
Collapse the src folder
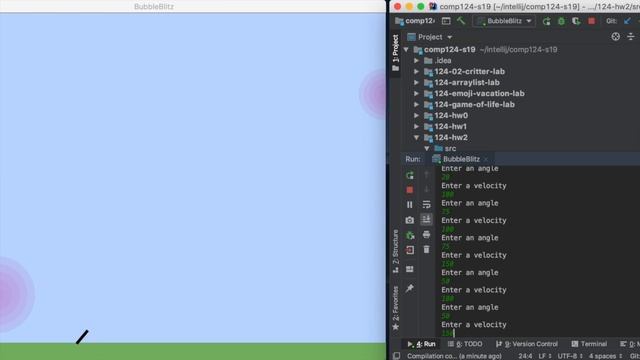[427, 149]
